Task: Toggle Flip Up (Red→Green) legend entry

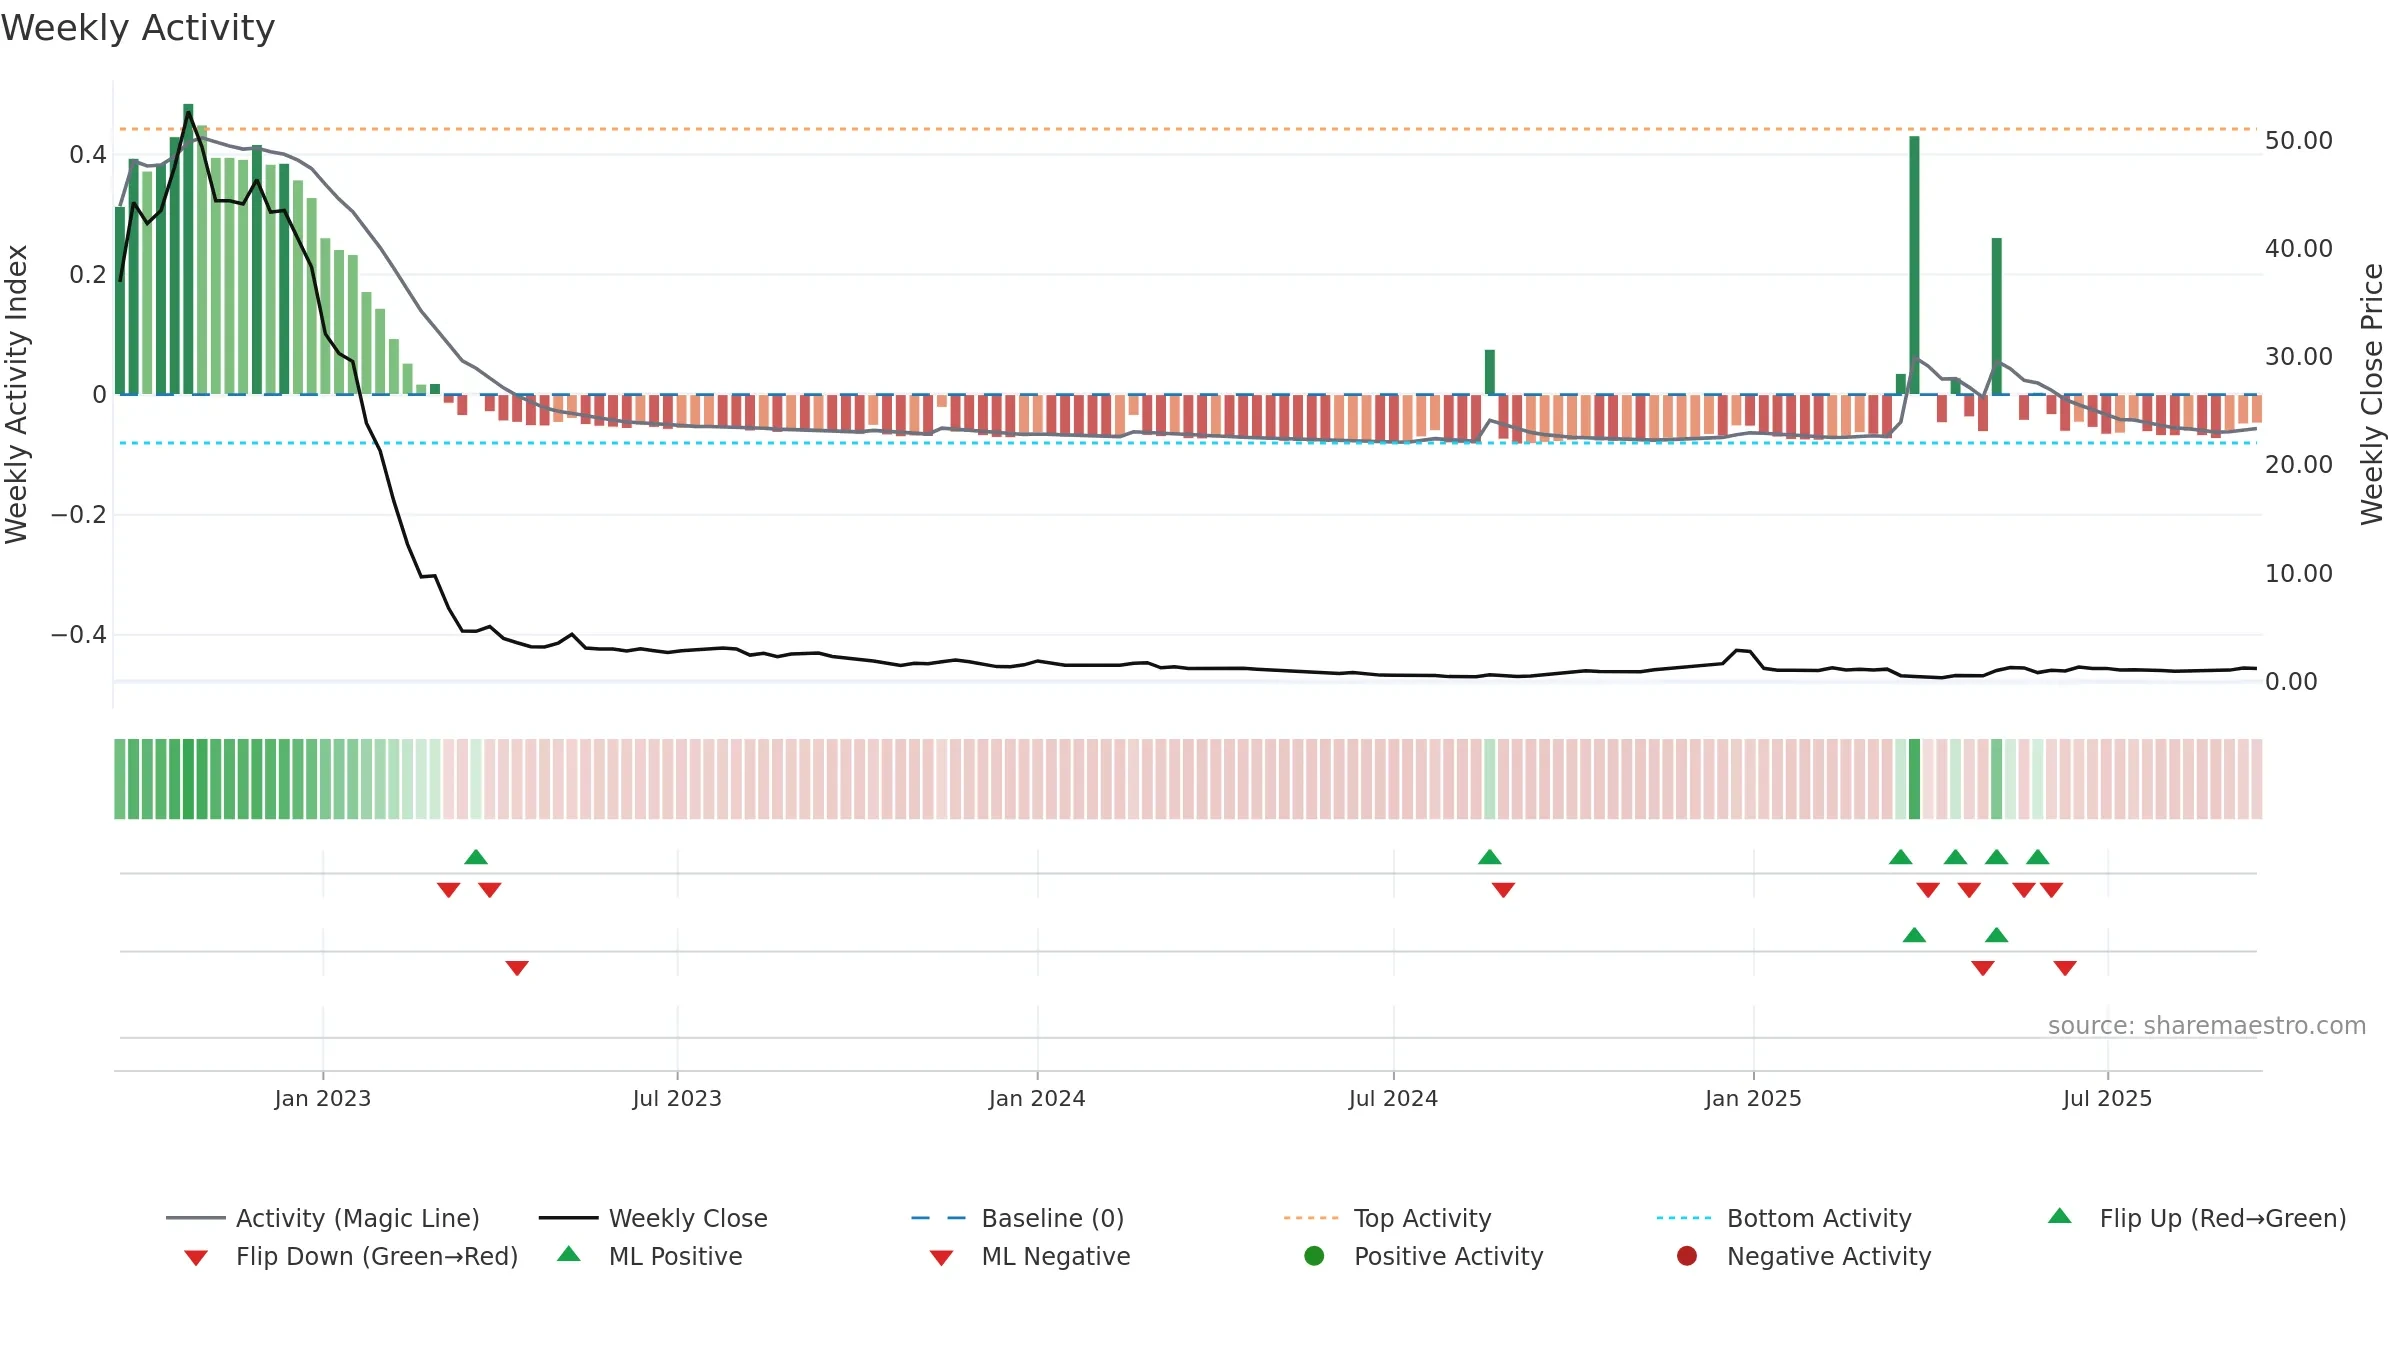Action: pyautogui.click(x=2196, y=1218)
